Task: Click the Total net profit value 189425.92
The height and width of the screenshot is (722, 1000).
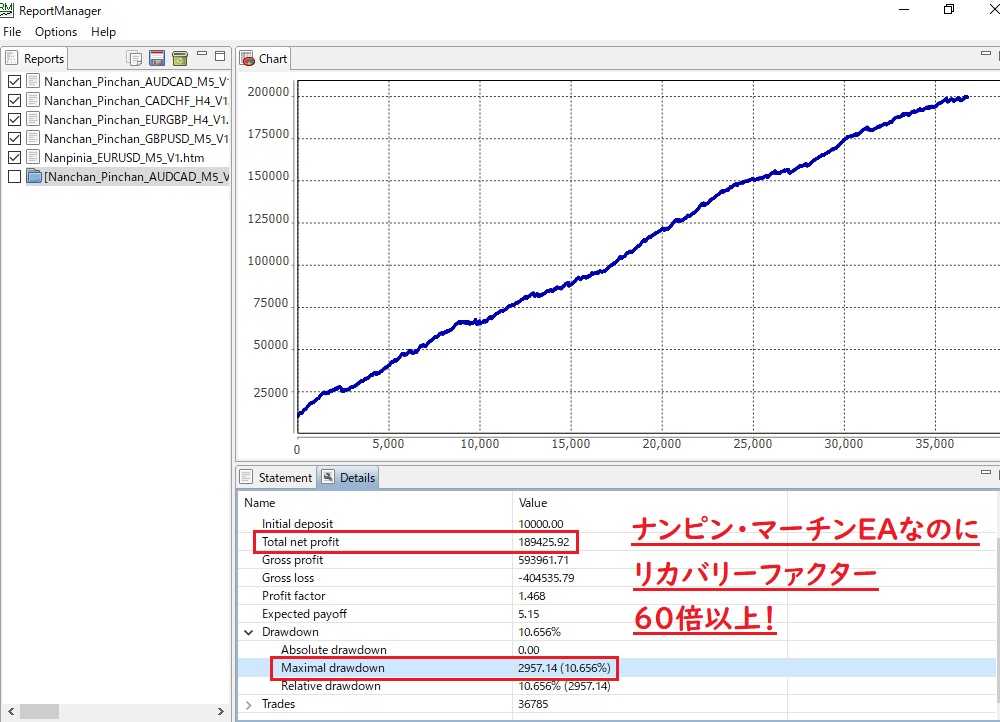Action: pyautogui.click(x=543, y=542)
